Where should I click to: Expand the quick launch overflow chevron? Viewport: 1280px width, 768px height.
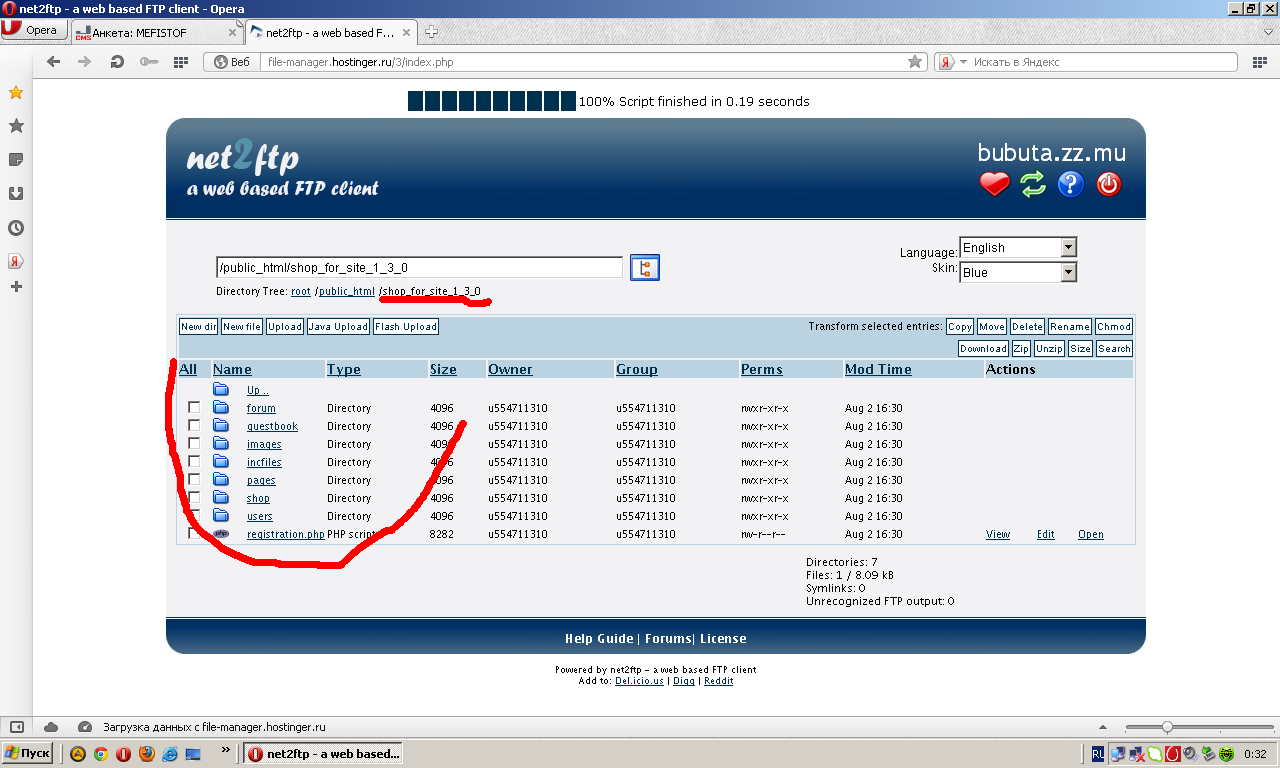[x=225, y=750]
